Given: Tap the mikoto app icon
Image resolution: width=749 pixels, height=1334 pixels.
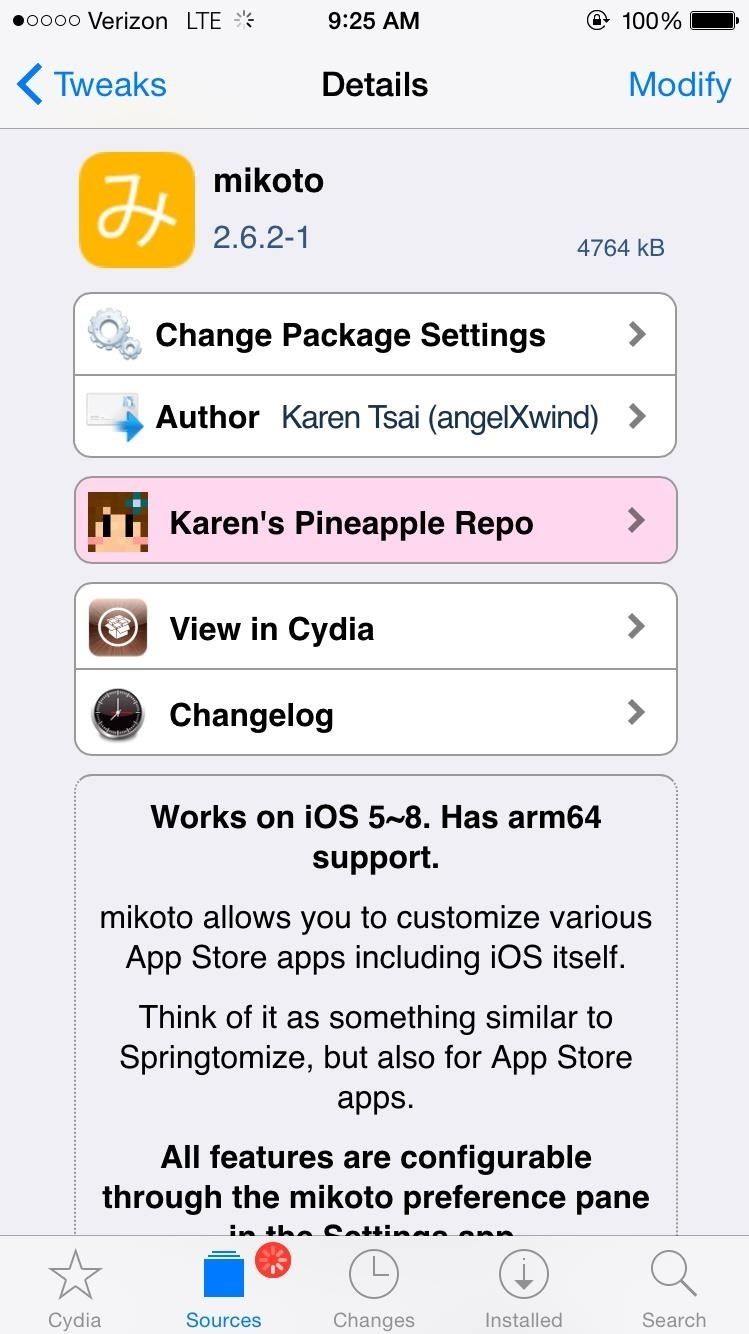Looking at the screenshot, I should coord(136,208).
